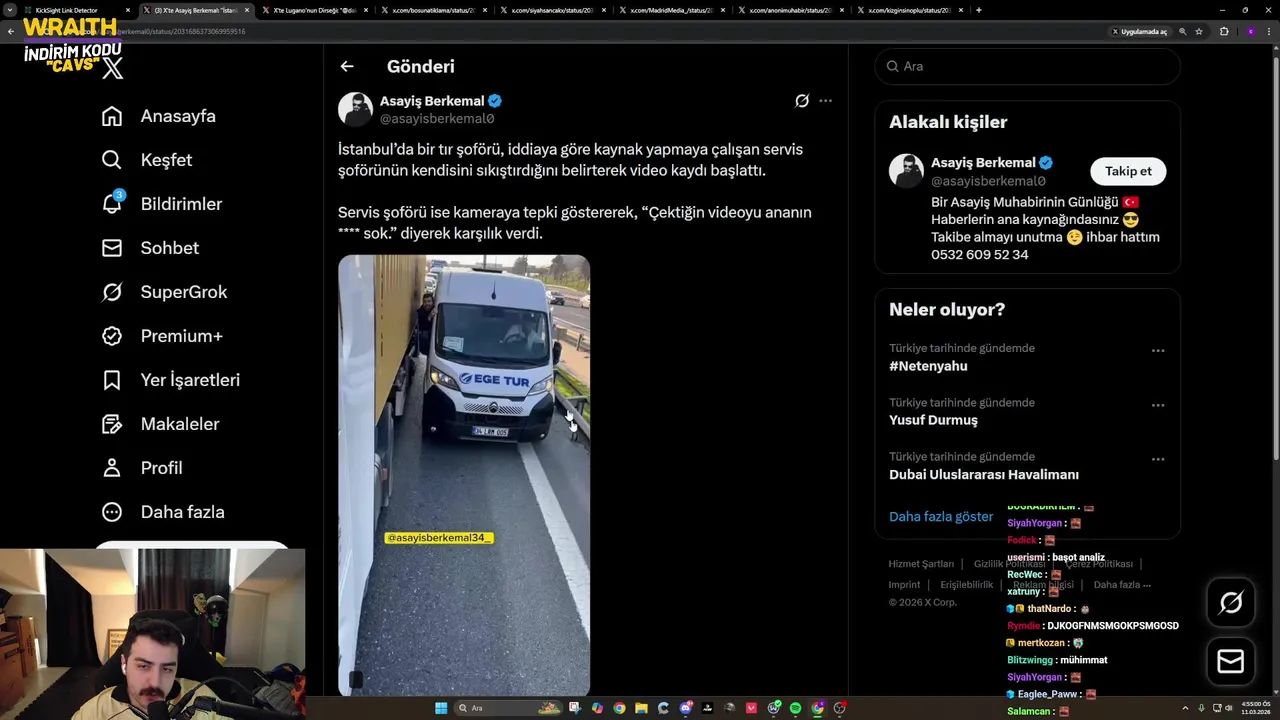Close the Asayiş Berkemal browser tab
The height and width of the screenshot is (720, 1280).
[x=246, y=10]
